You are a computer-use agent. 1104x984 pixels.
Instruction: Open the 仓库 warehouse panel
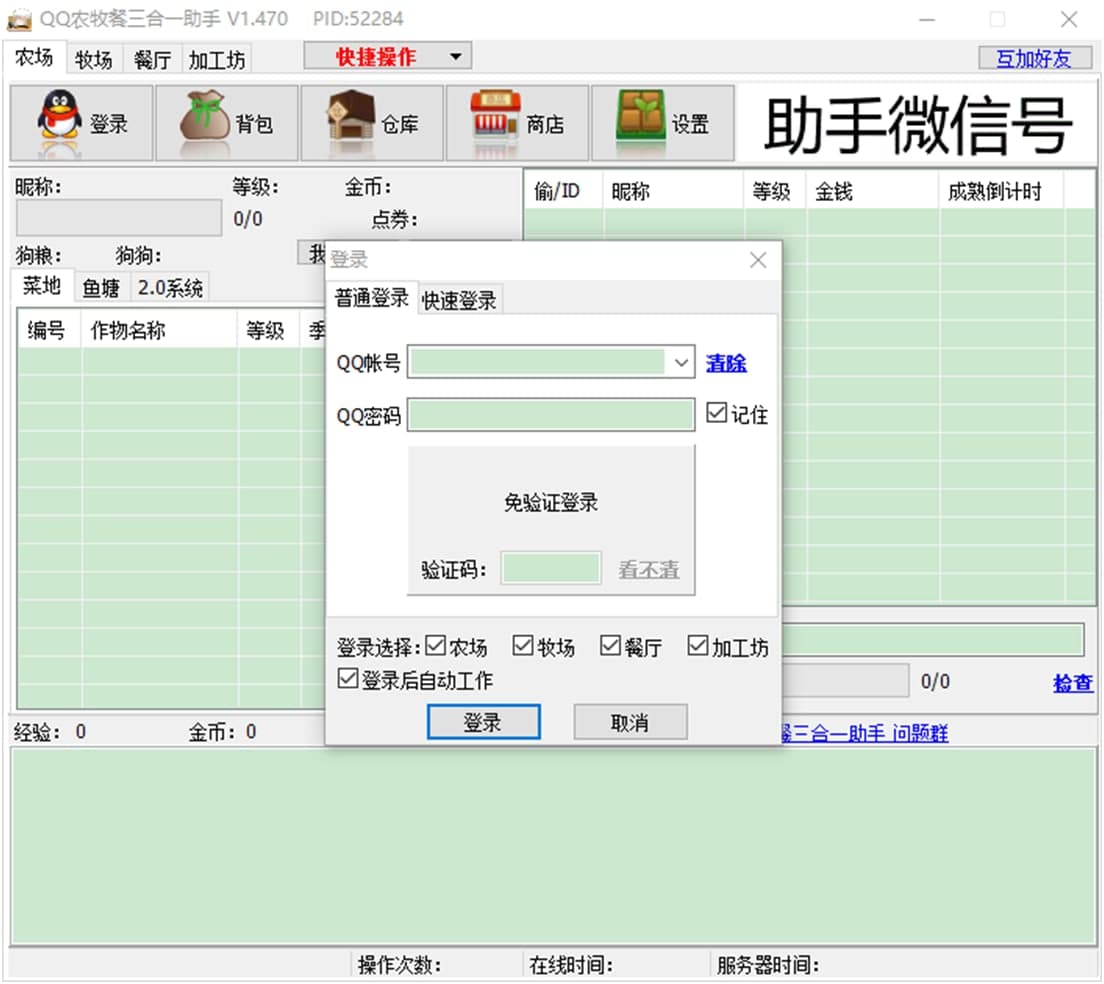(x=371, y=120)
